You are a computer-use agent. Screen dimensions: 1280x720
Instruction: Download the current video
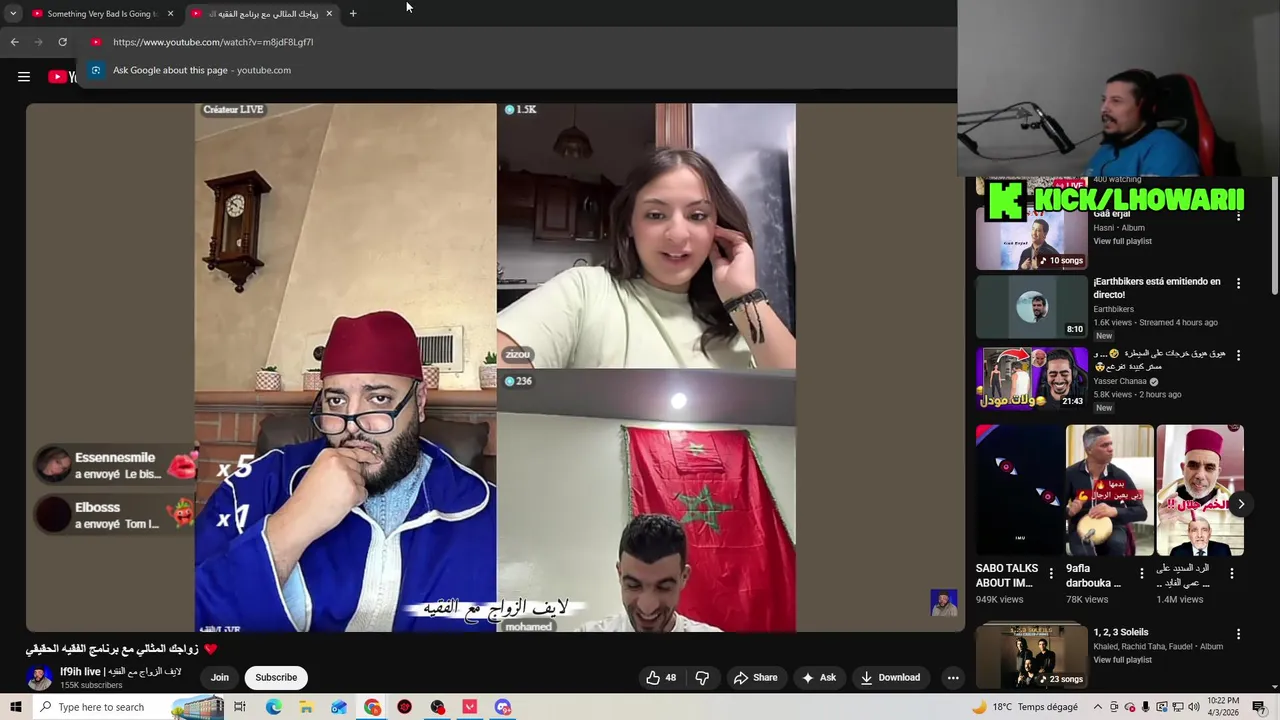890,678
